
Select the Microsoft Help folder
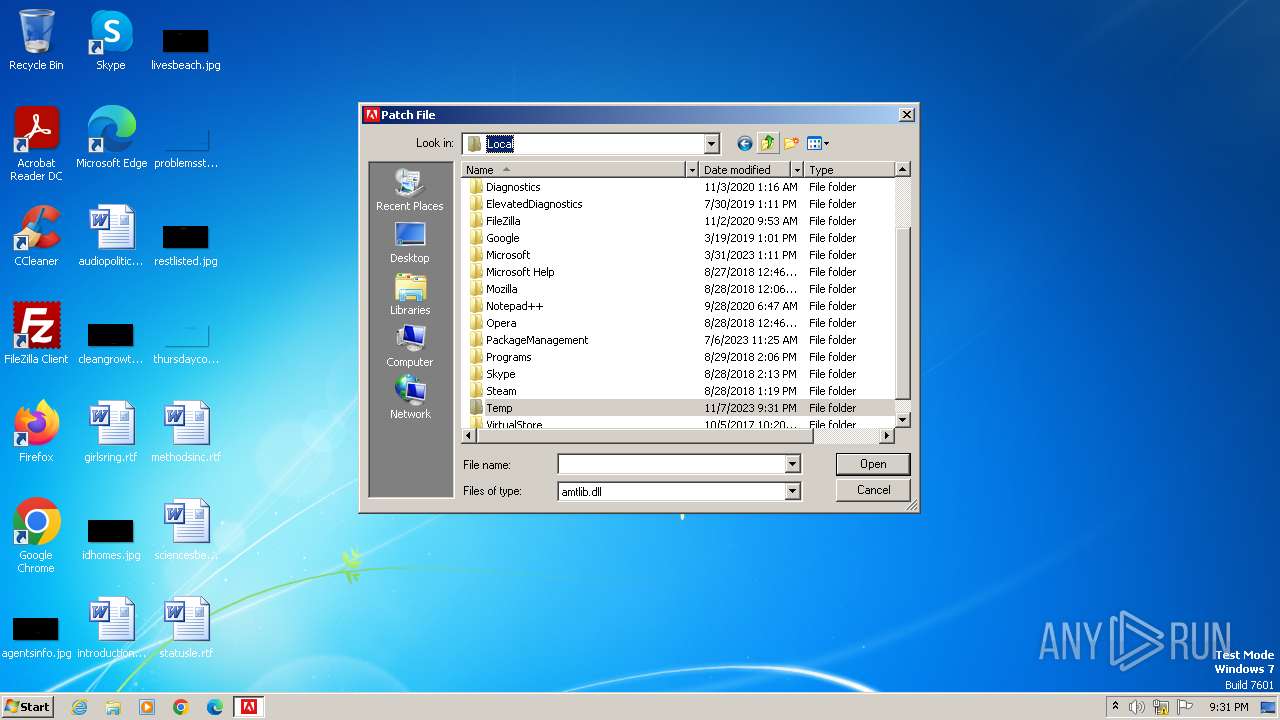(x=520, y=272)
